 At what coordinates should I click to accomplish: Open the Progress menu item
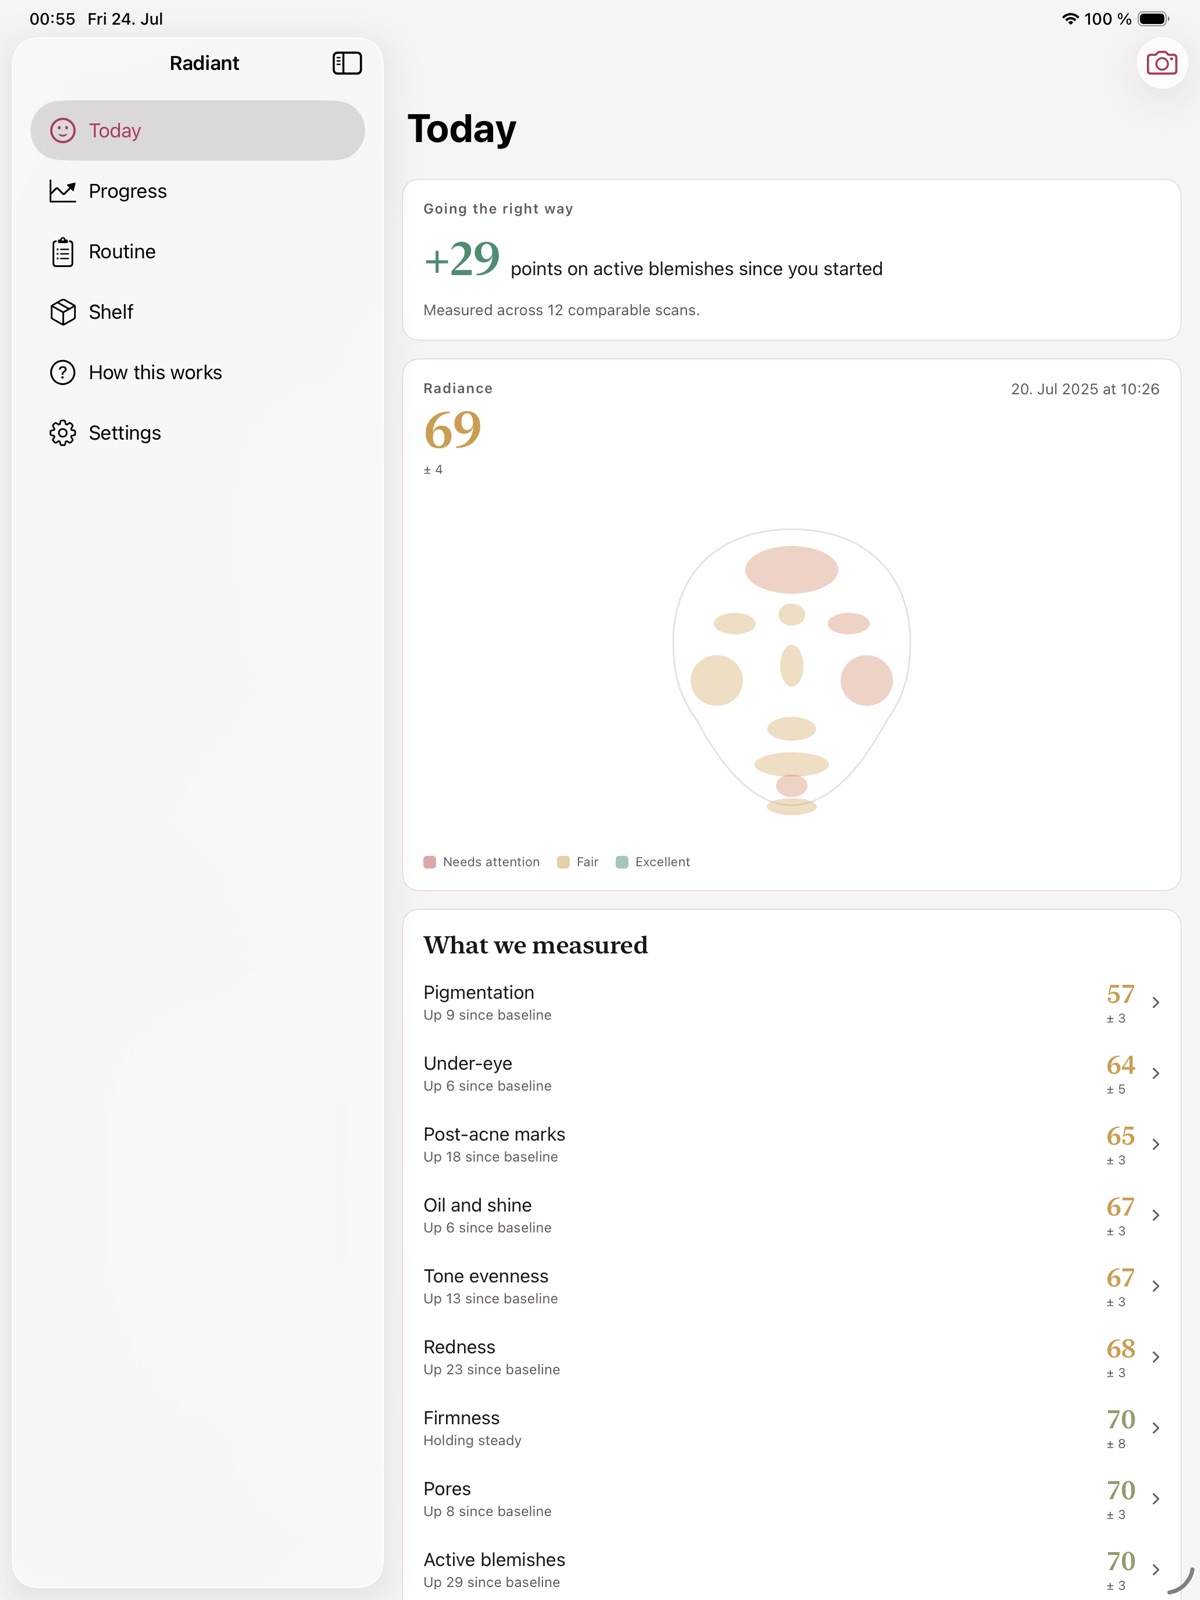click(x=198, y=191)
